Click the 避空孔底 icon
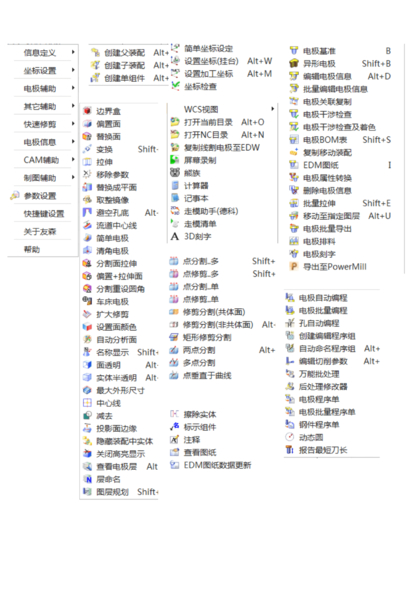Image resolution: width=415 pixels, height=600 pixels. pos(88,212)
